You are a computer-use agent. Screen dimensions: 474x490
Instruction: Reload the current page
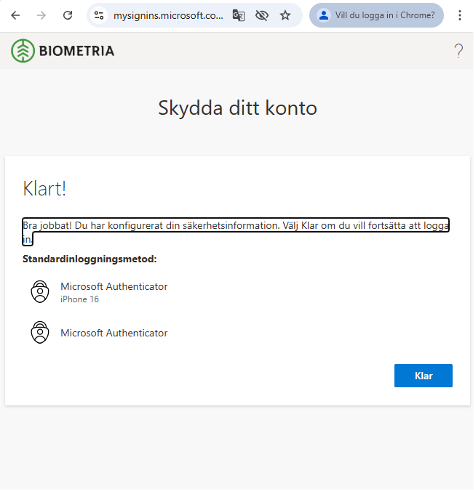coord(68,15)
